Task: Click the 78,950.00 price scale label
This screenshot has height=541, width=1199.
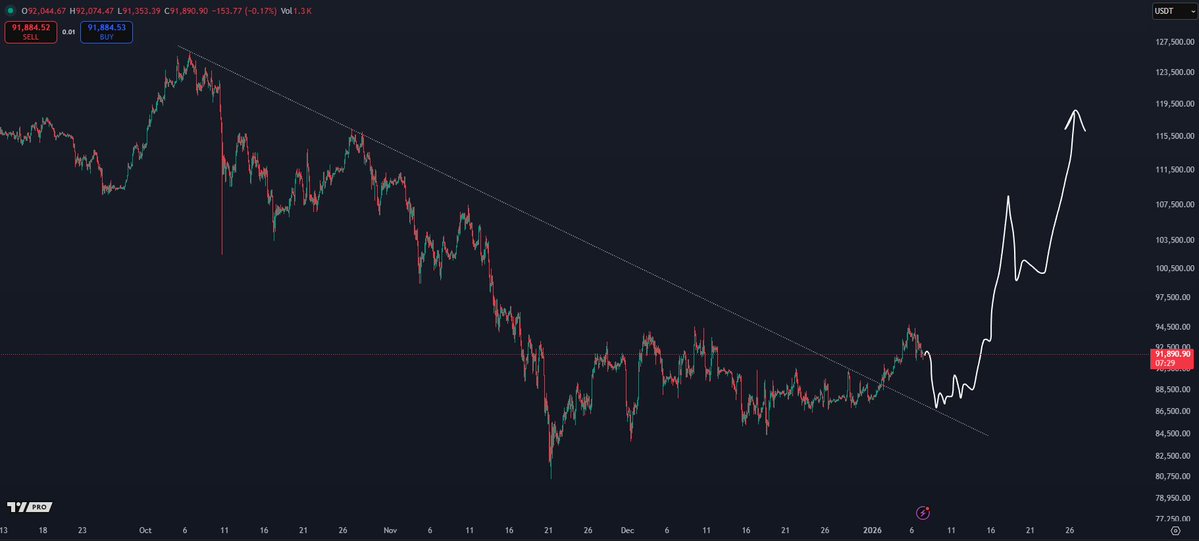Action: [x=1173, y=498]
